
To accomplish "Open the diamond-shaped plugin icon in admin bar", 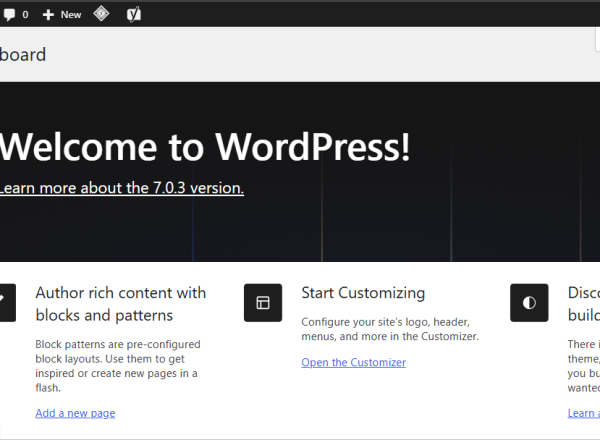I will tap(101, 14).
